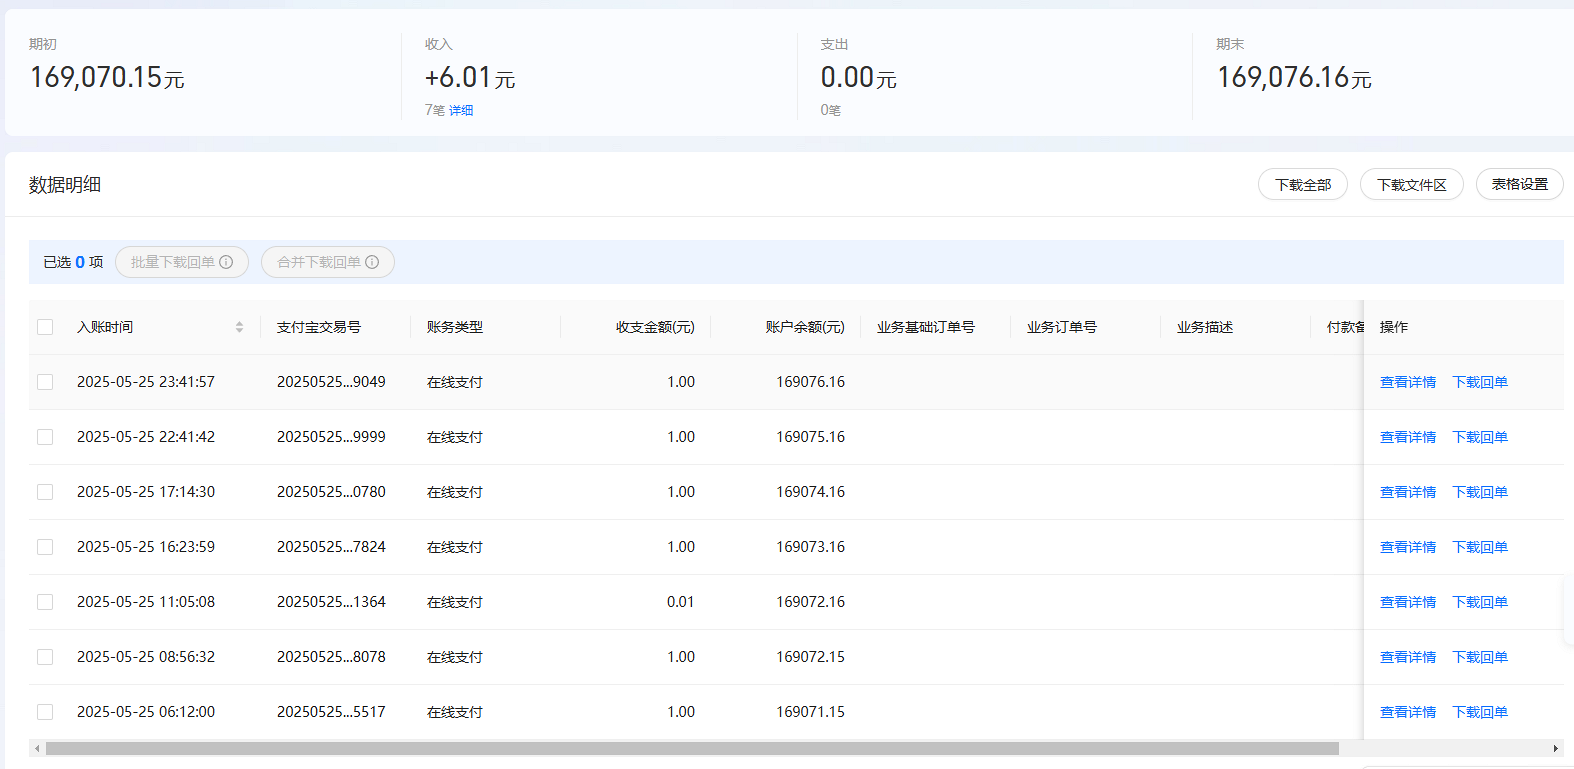Click the 数据明细 section heading
1574x769 pixels.
pos(65,185)
